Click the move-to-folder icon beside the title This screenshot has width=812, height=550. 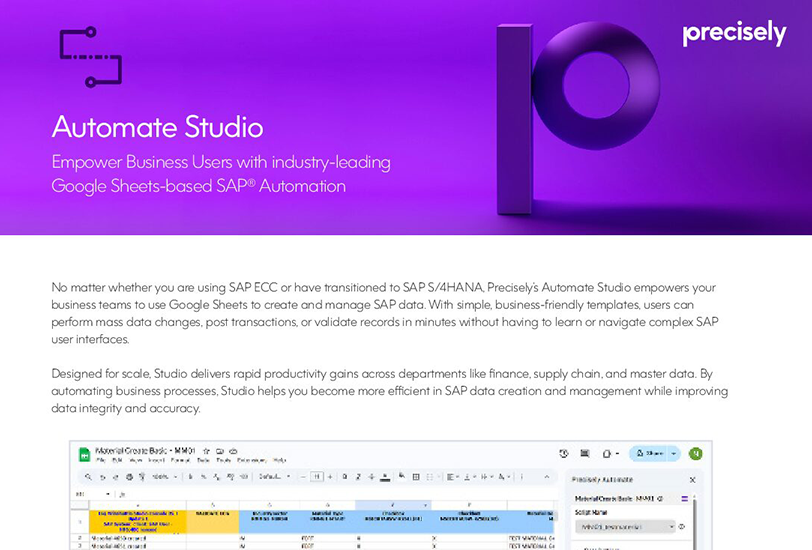click(220, 451)
